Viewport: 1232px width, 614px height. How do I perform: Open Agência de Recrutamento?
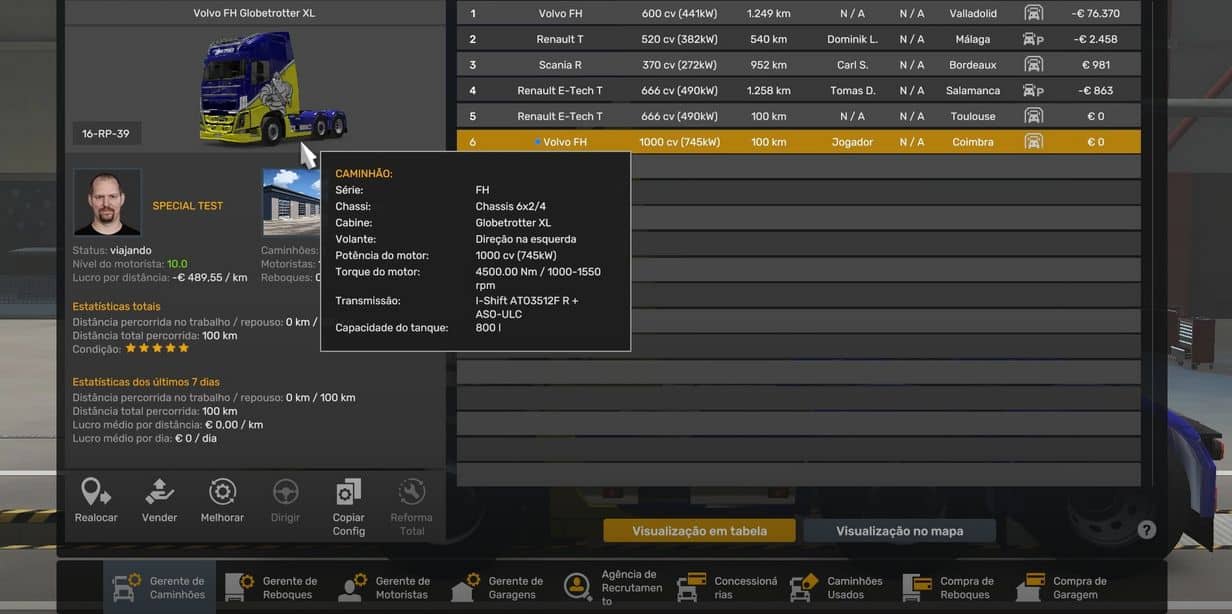[612, 588]
